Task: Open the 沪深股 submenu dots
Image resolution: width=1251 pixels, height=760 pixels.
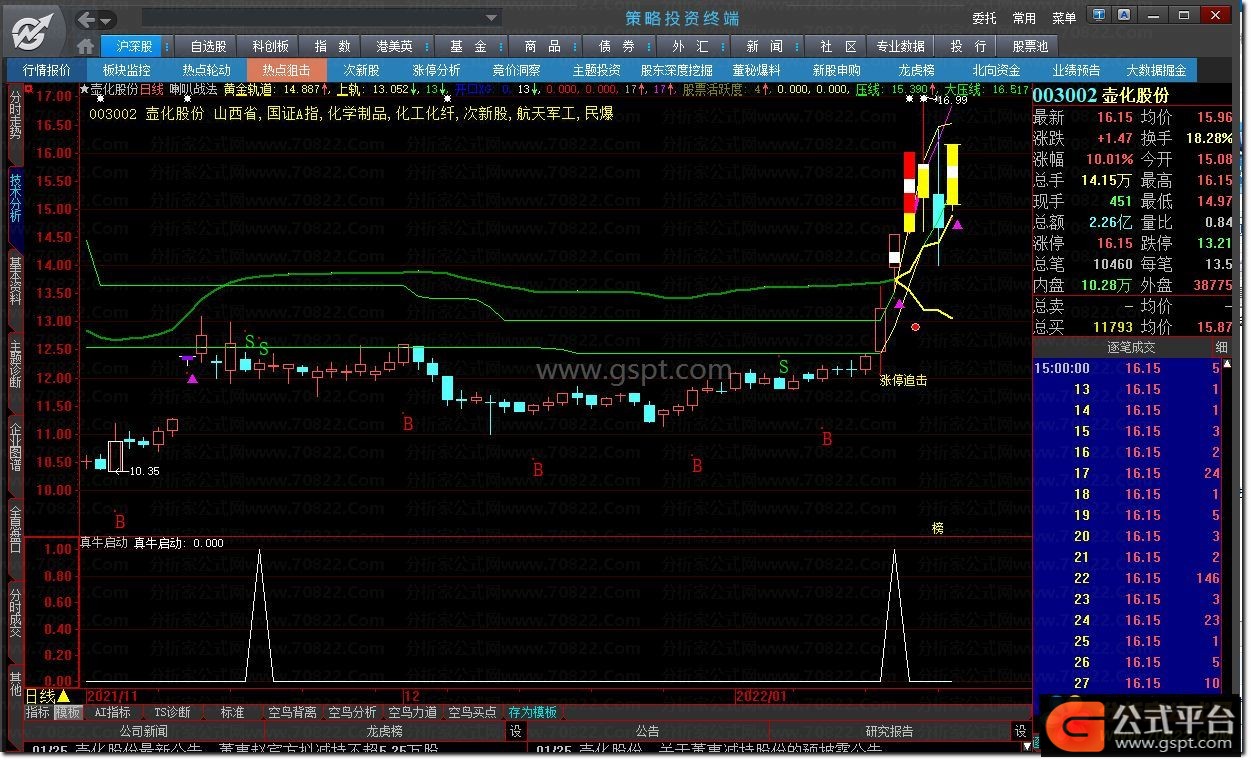Action: 167,47
